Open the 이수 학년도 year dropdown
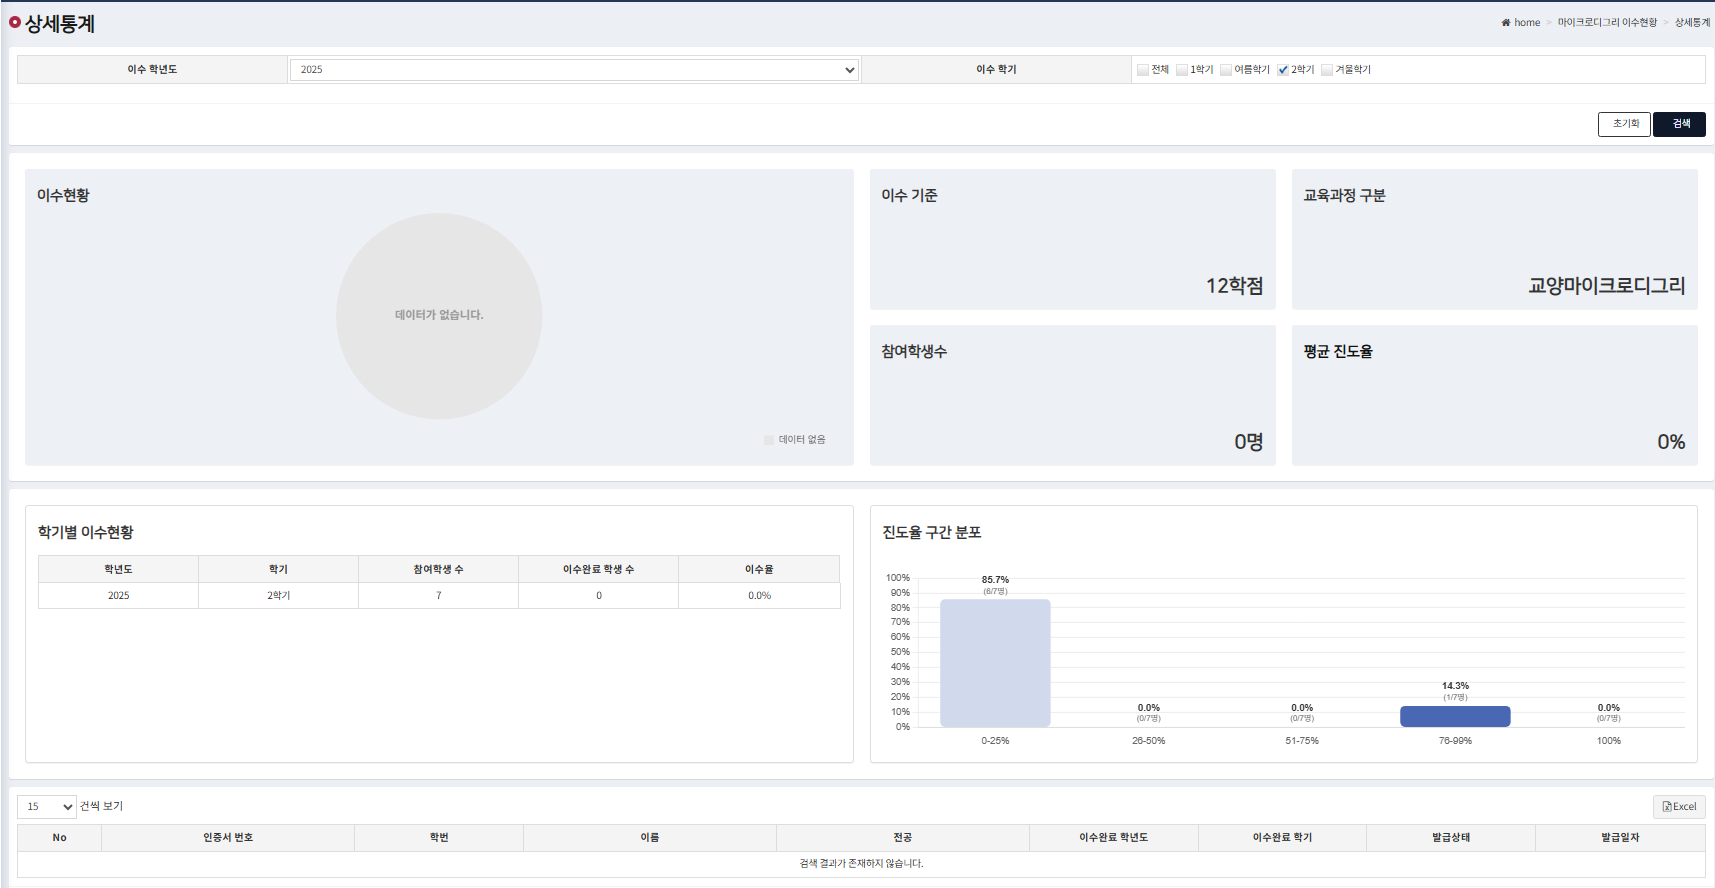The image size is (1715, 888). click(574, 70)
